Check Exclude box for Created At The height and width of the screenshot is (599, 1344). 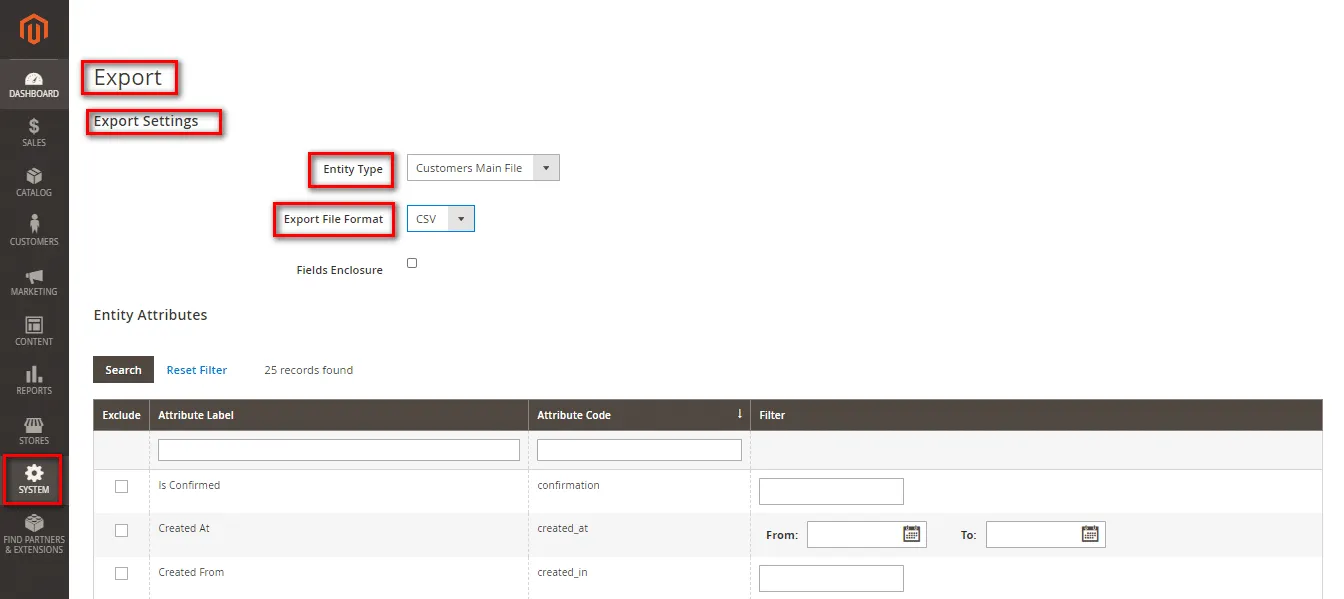coord(121,530)
